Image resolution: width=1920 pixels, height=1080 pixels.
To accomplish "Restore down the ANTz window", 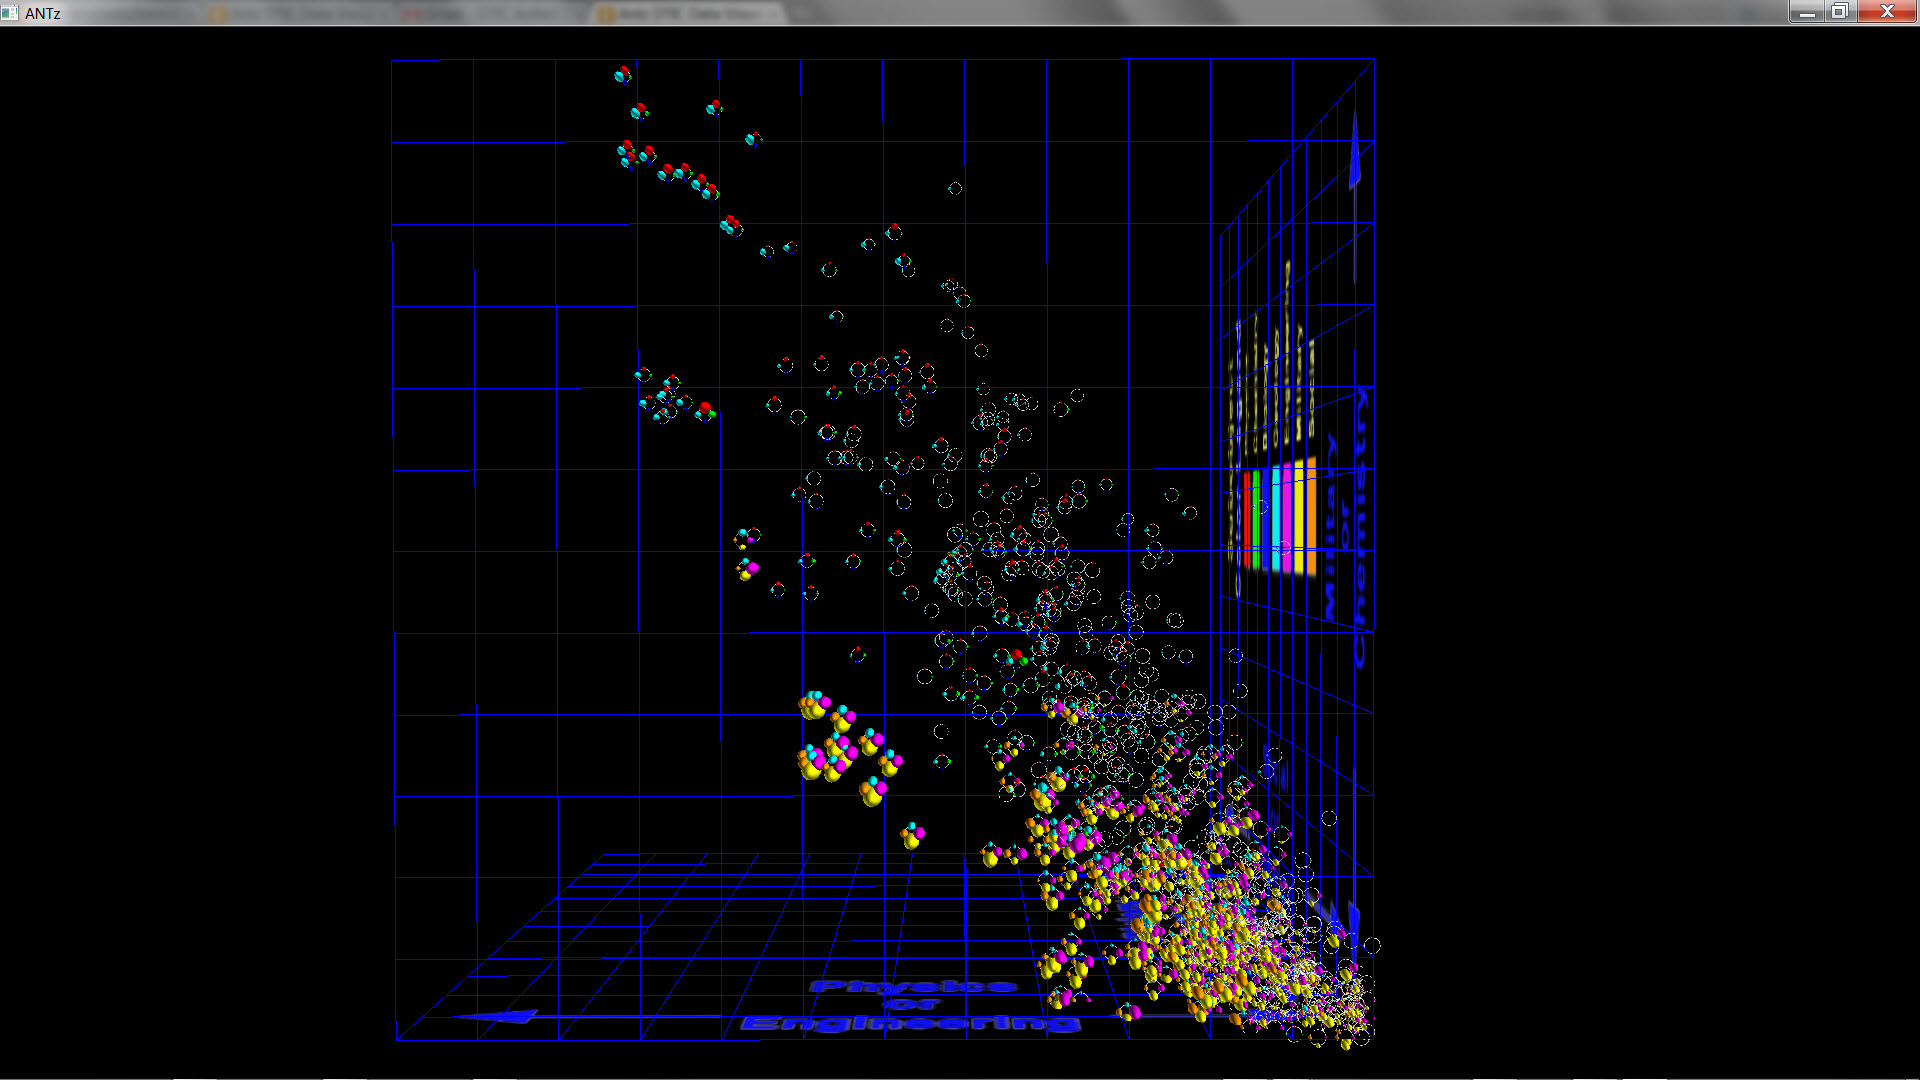I will click(x=1840, y=12).
